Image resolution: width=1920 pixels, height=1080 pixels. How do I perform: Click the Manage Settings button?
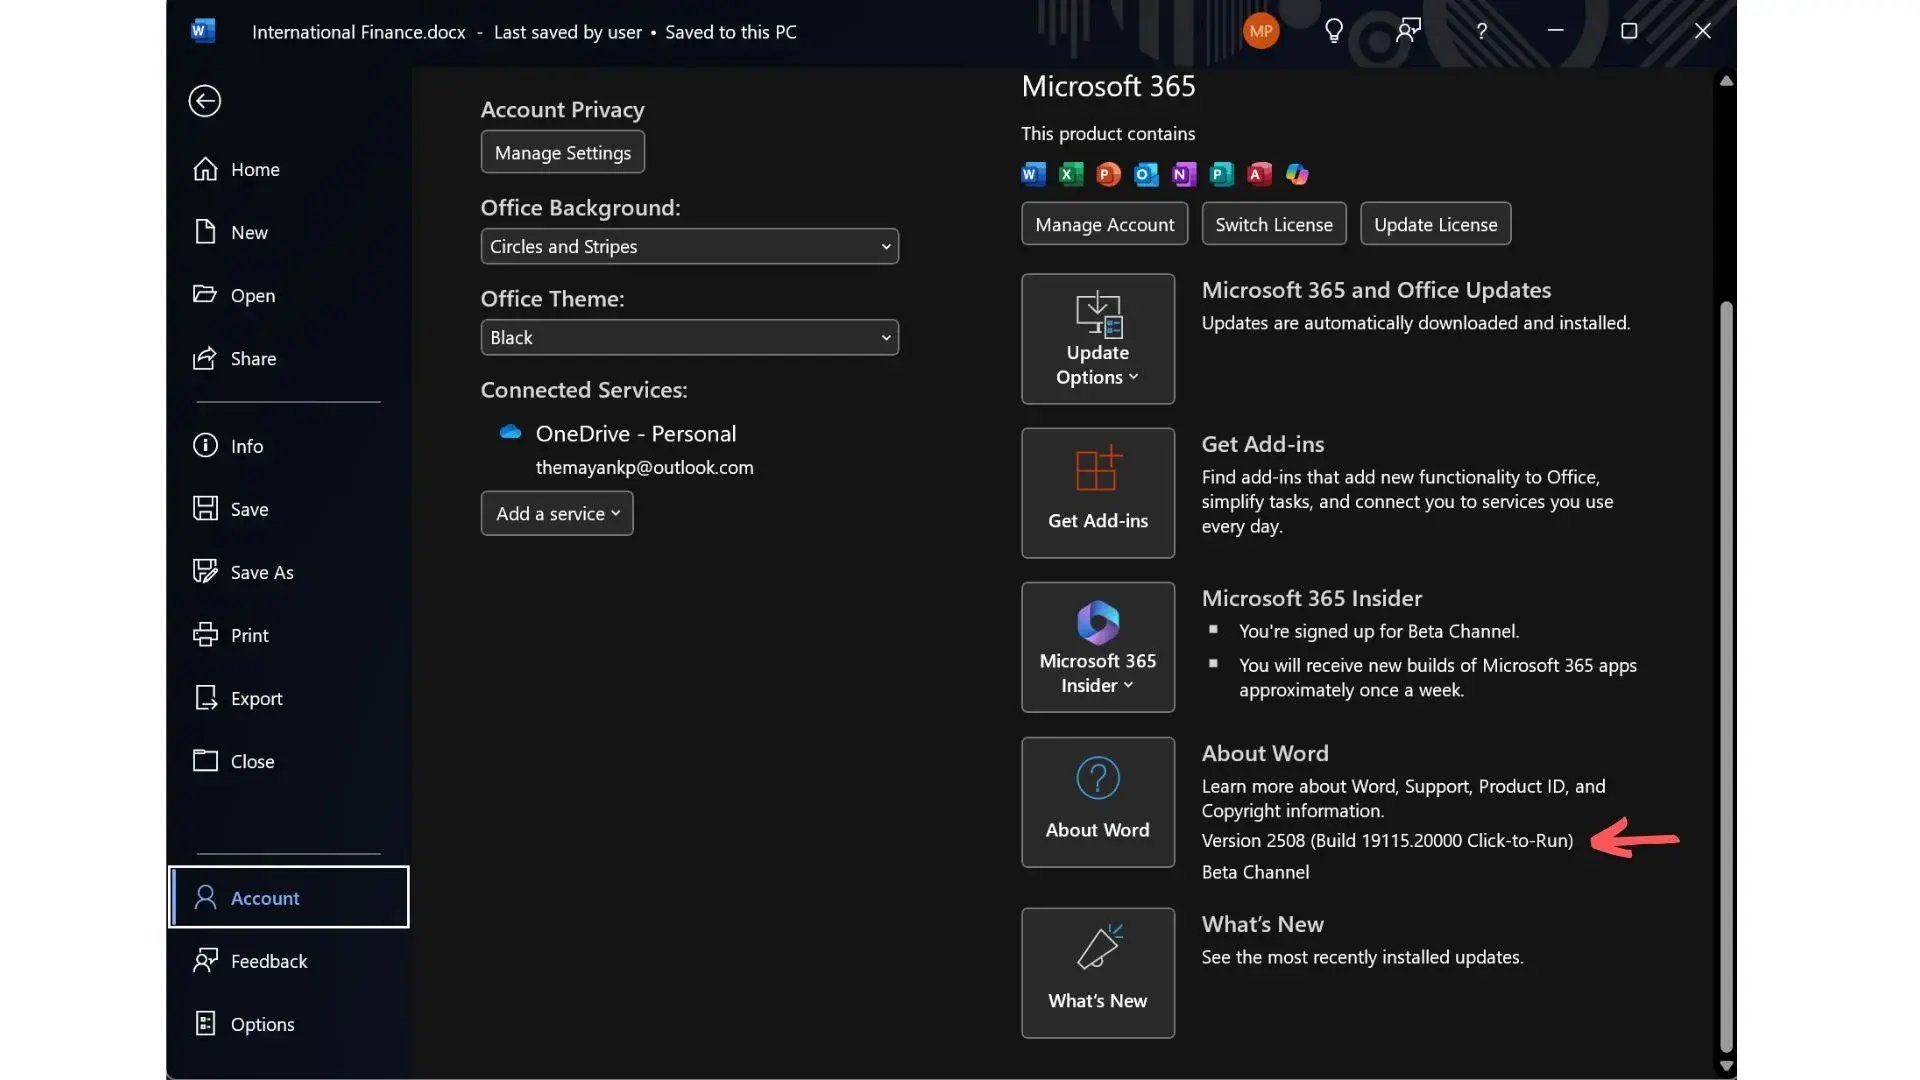pos(562,152)
